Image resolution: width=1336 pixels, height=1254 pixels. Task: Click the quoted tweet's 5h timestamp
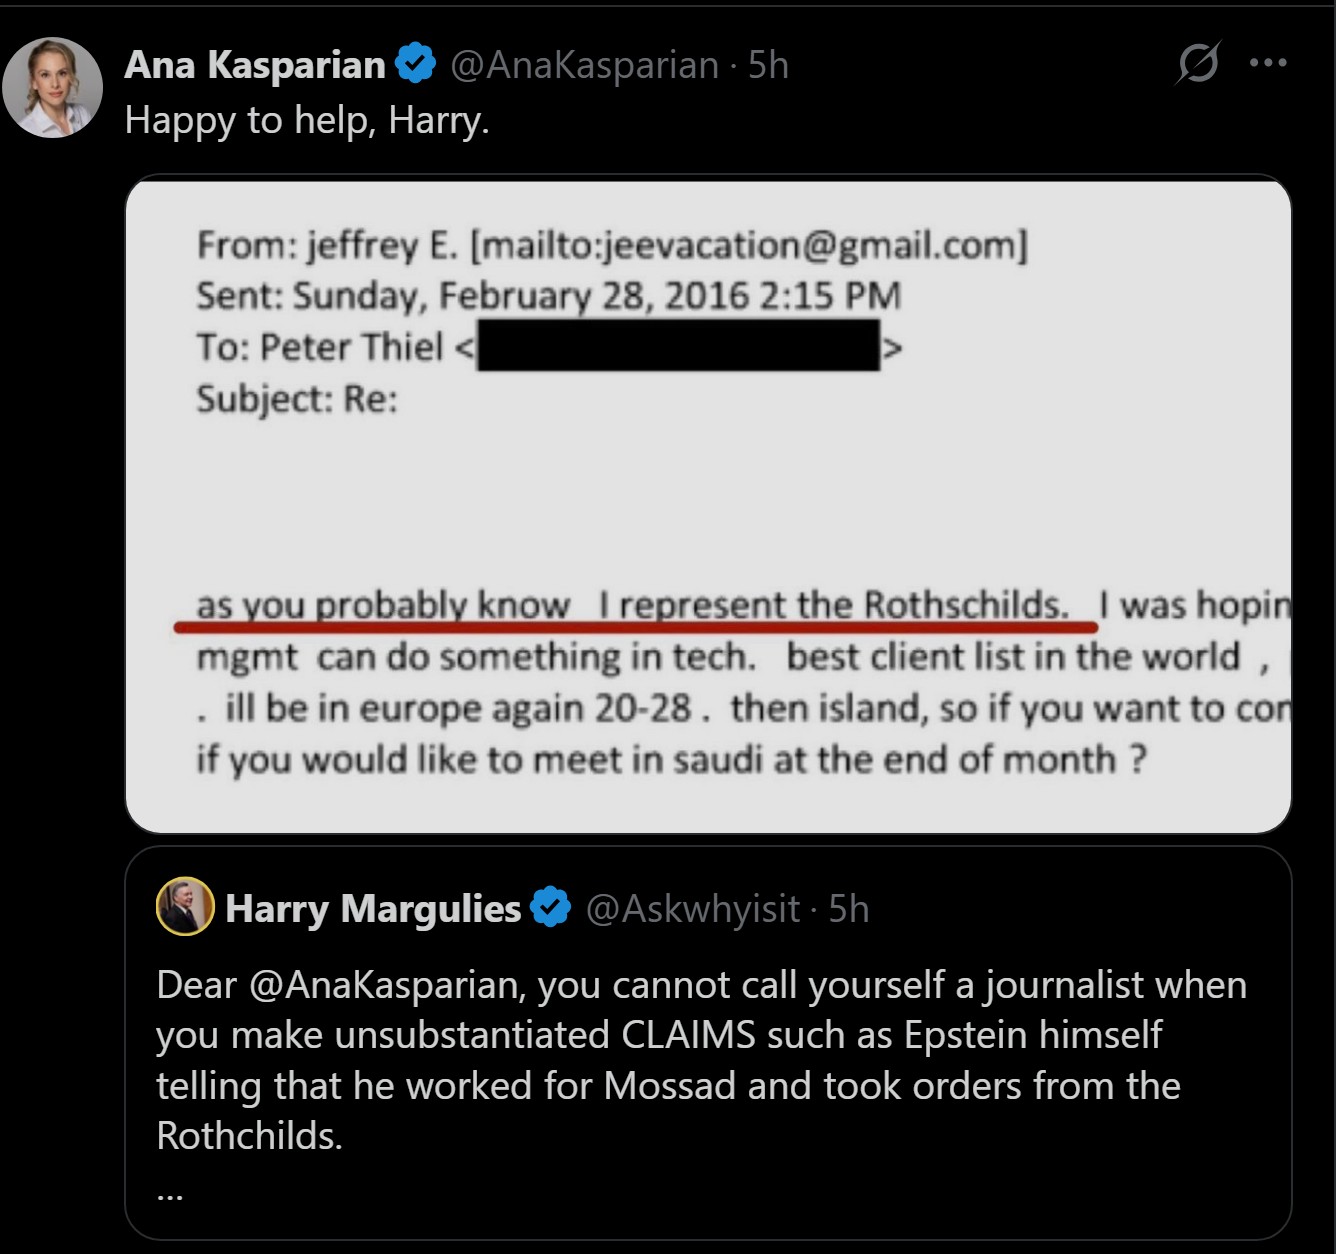(849, 909)
